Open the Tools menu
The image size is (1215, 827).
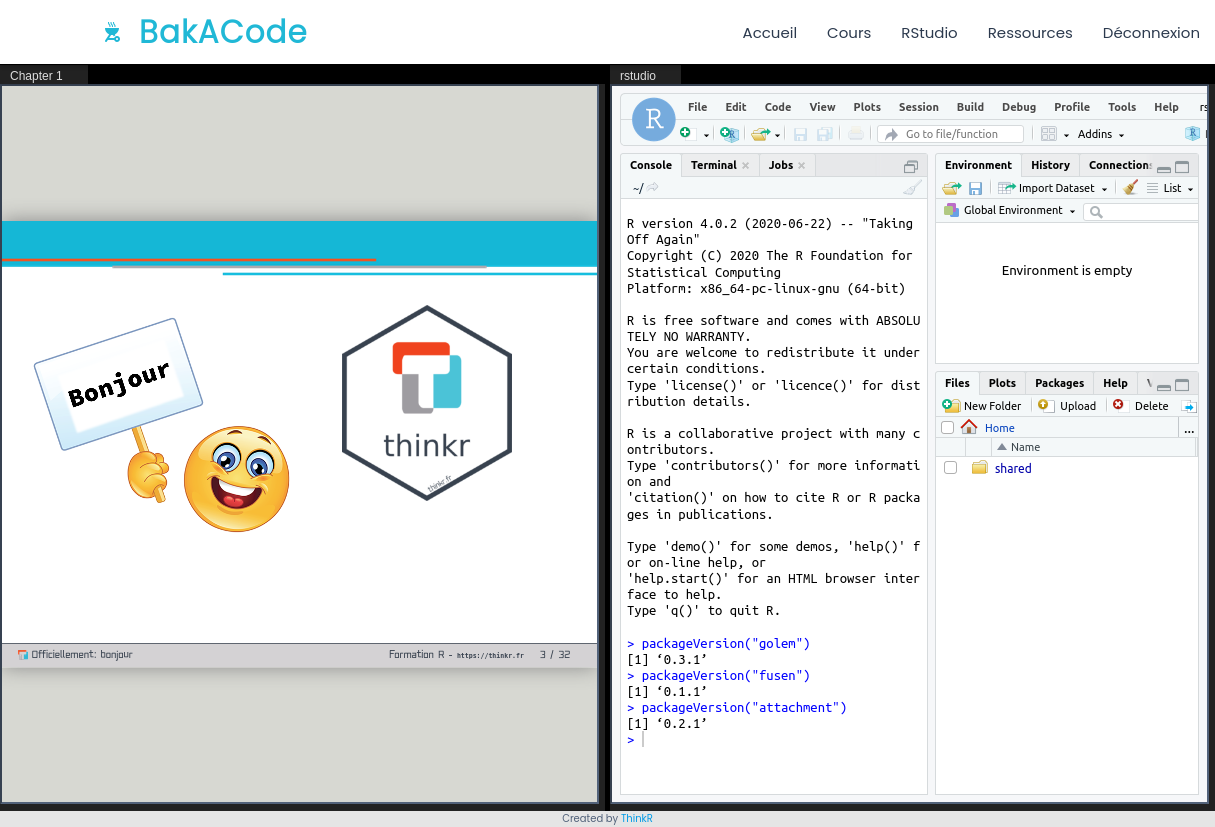[x=1122, y=107]
